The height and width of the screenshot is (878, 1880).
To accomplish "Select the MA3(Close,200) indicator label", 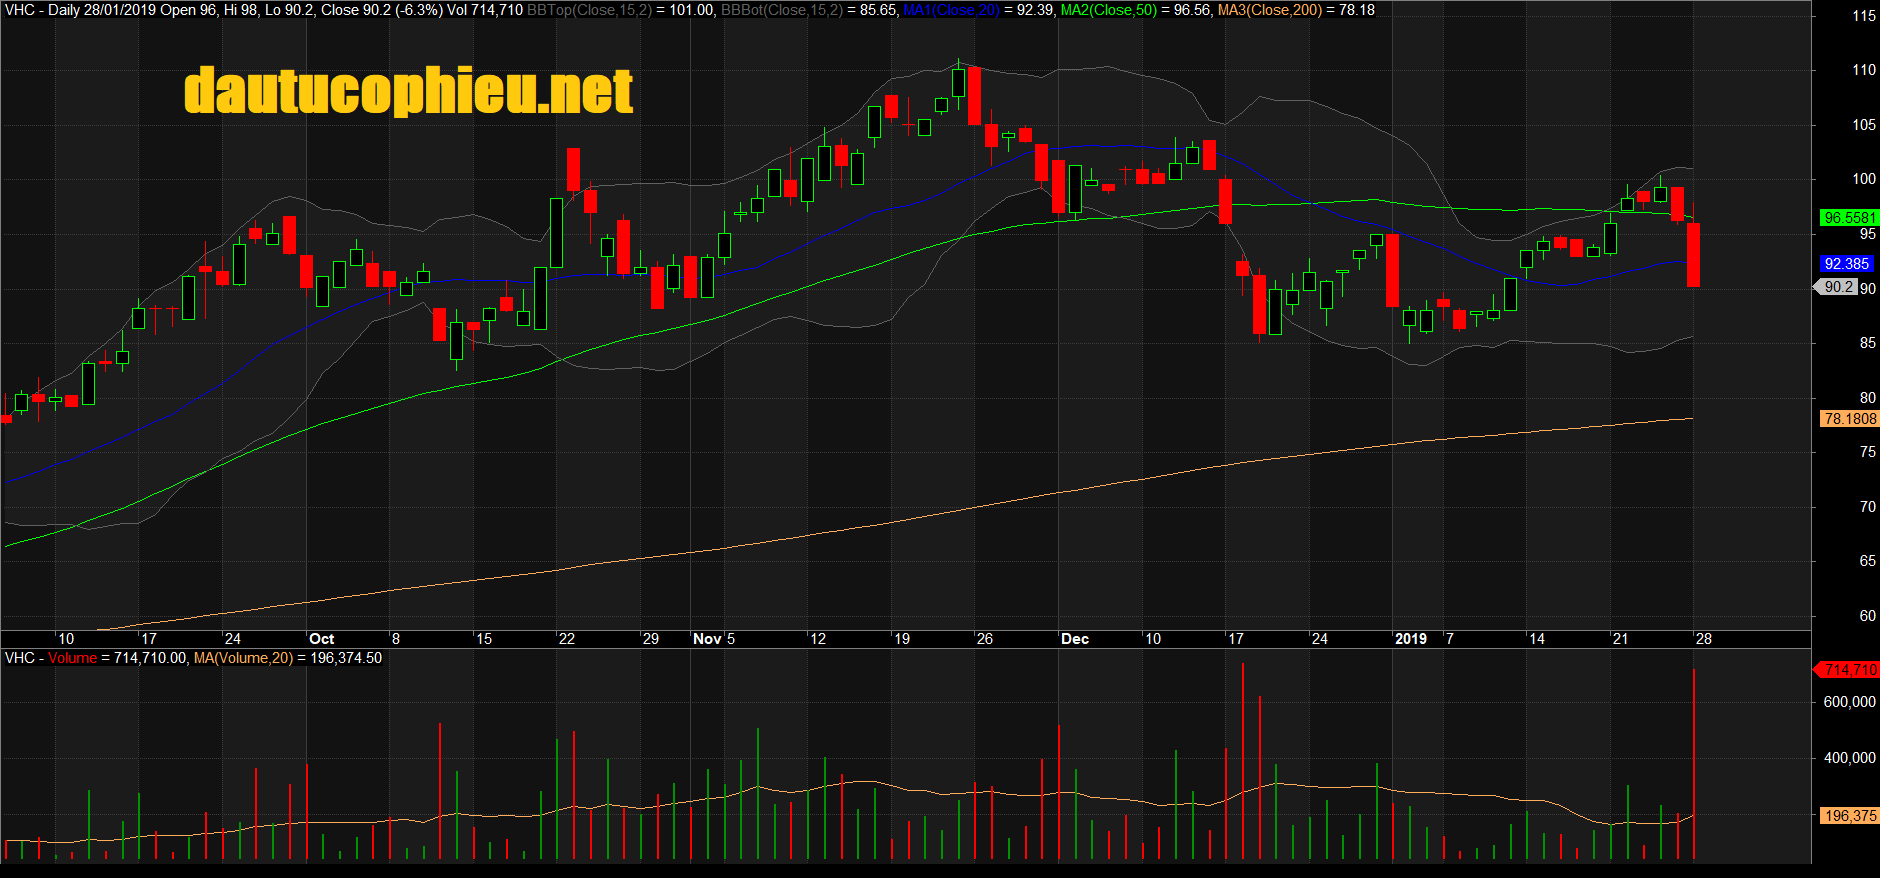I will click(1270, 10).
